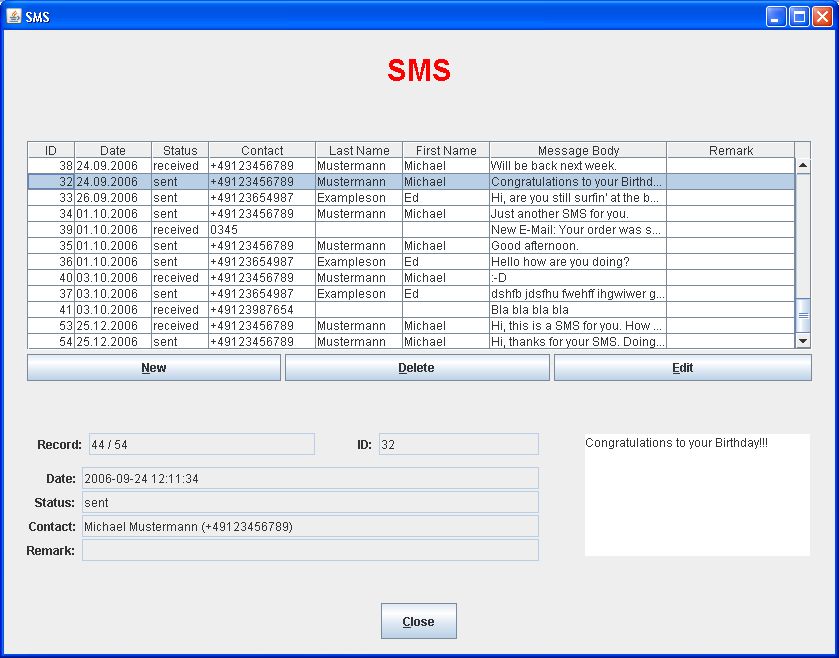Click the table scrollbar thumb
This screenshot has width=839, height=658.
(802, 314)
